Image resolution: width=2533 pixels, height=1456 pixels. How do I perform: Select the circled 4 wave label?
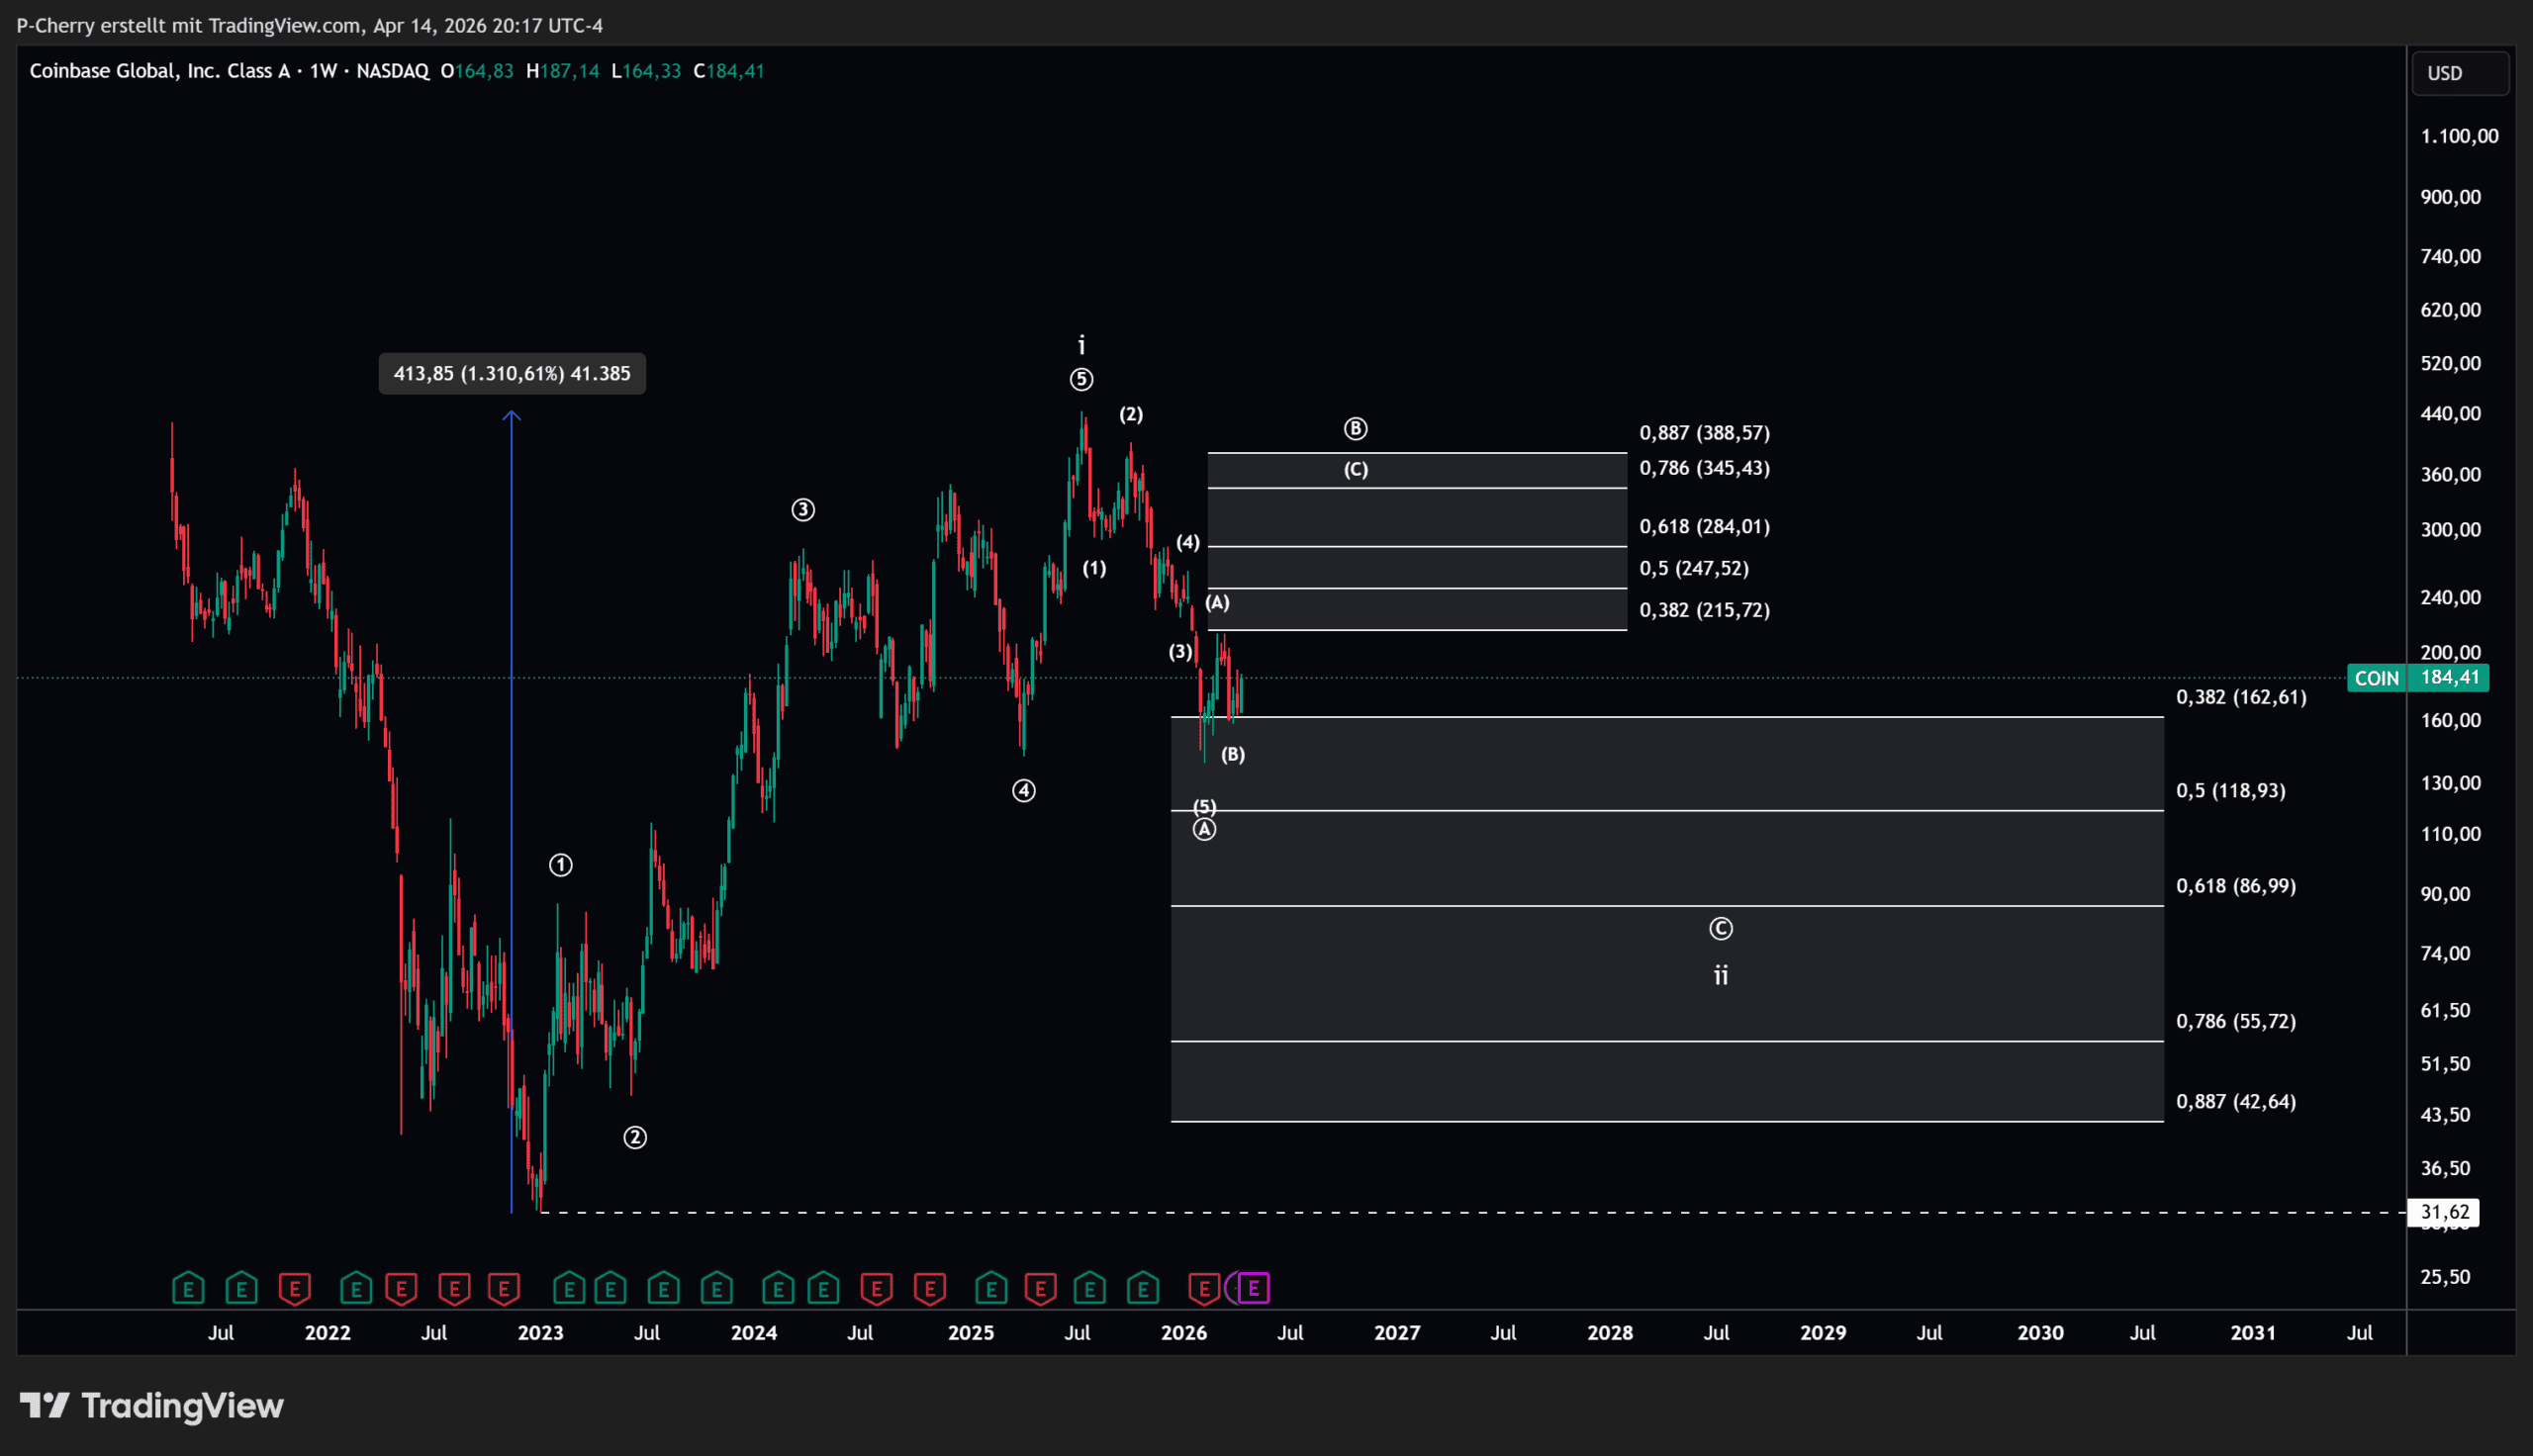(x=1023, y=791)
